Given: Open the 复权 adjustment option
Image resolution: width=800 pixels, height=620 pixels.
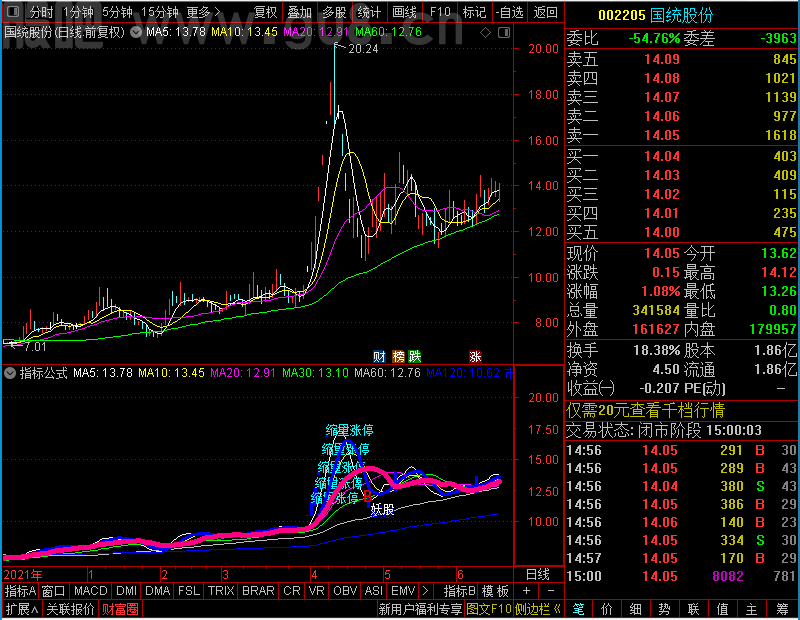Looking at the screenshot, I should coord(266,12).
